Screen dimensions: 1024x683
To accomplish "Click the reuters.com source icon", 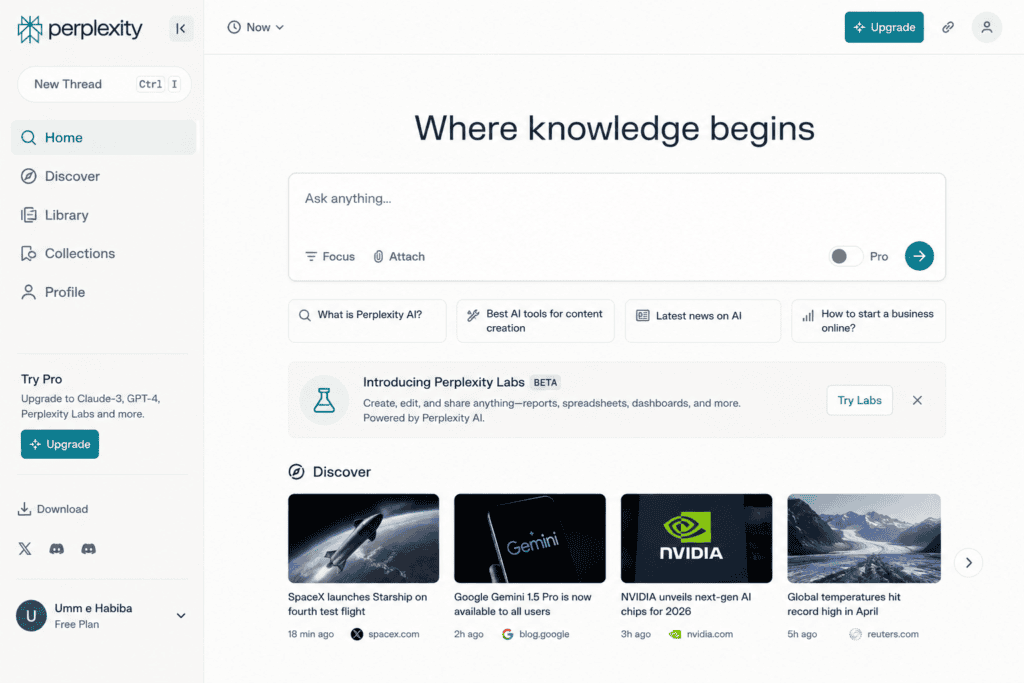I will click(x=855, y=634).
